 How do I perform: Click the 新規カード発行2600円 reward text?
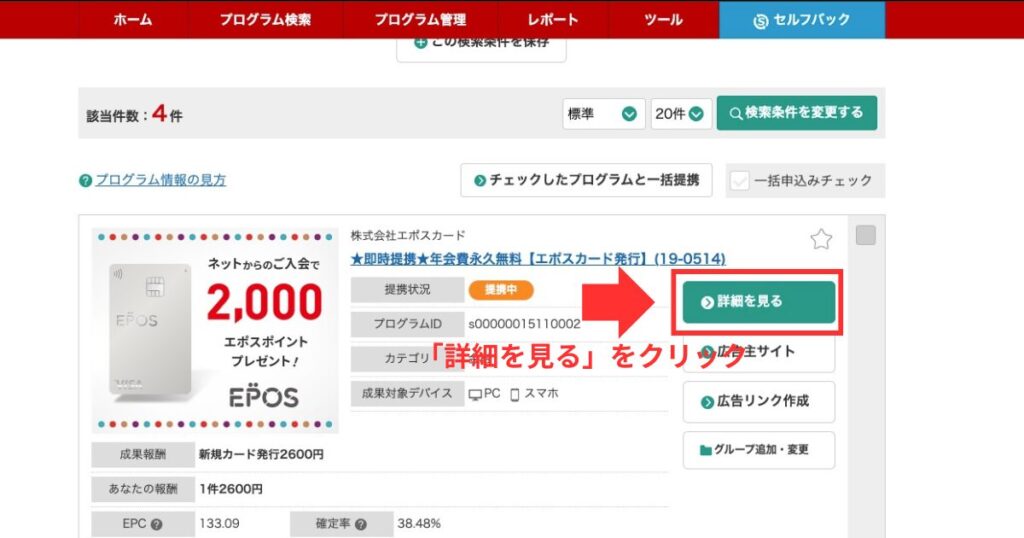pos(261,454)
